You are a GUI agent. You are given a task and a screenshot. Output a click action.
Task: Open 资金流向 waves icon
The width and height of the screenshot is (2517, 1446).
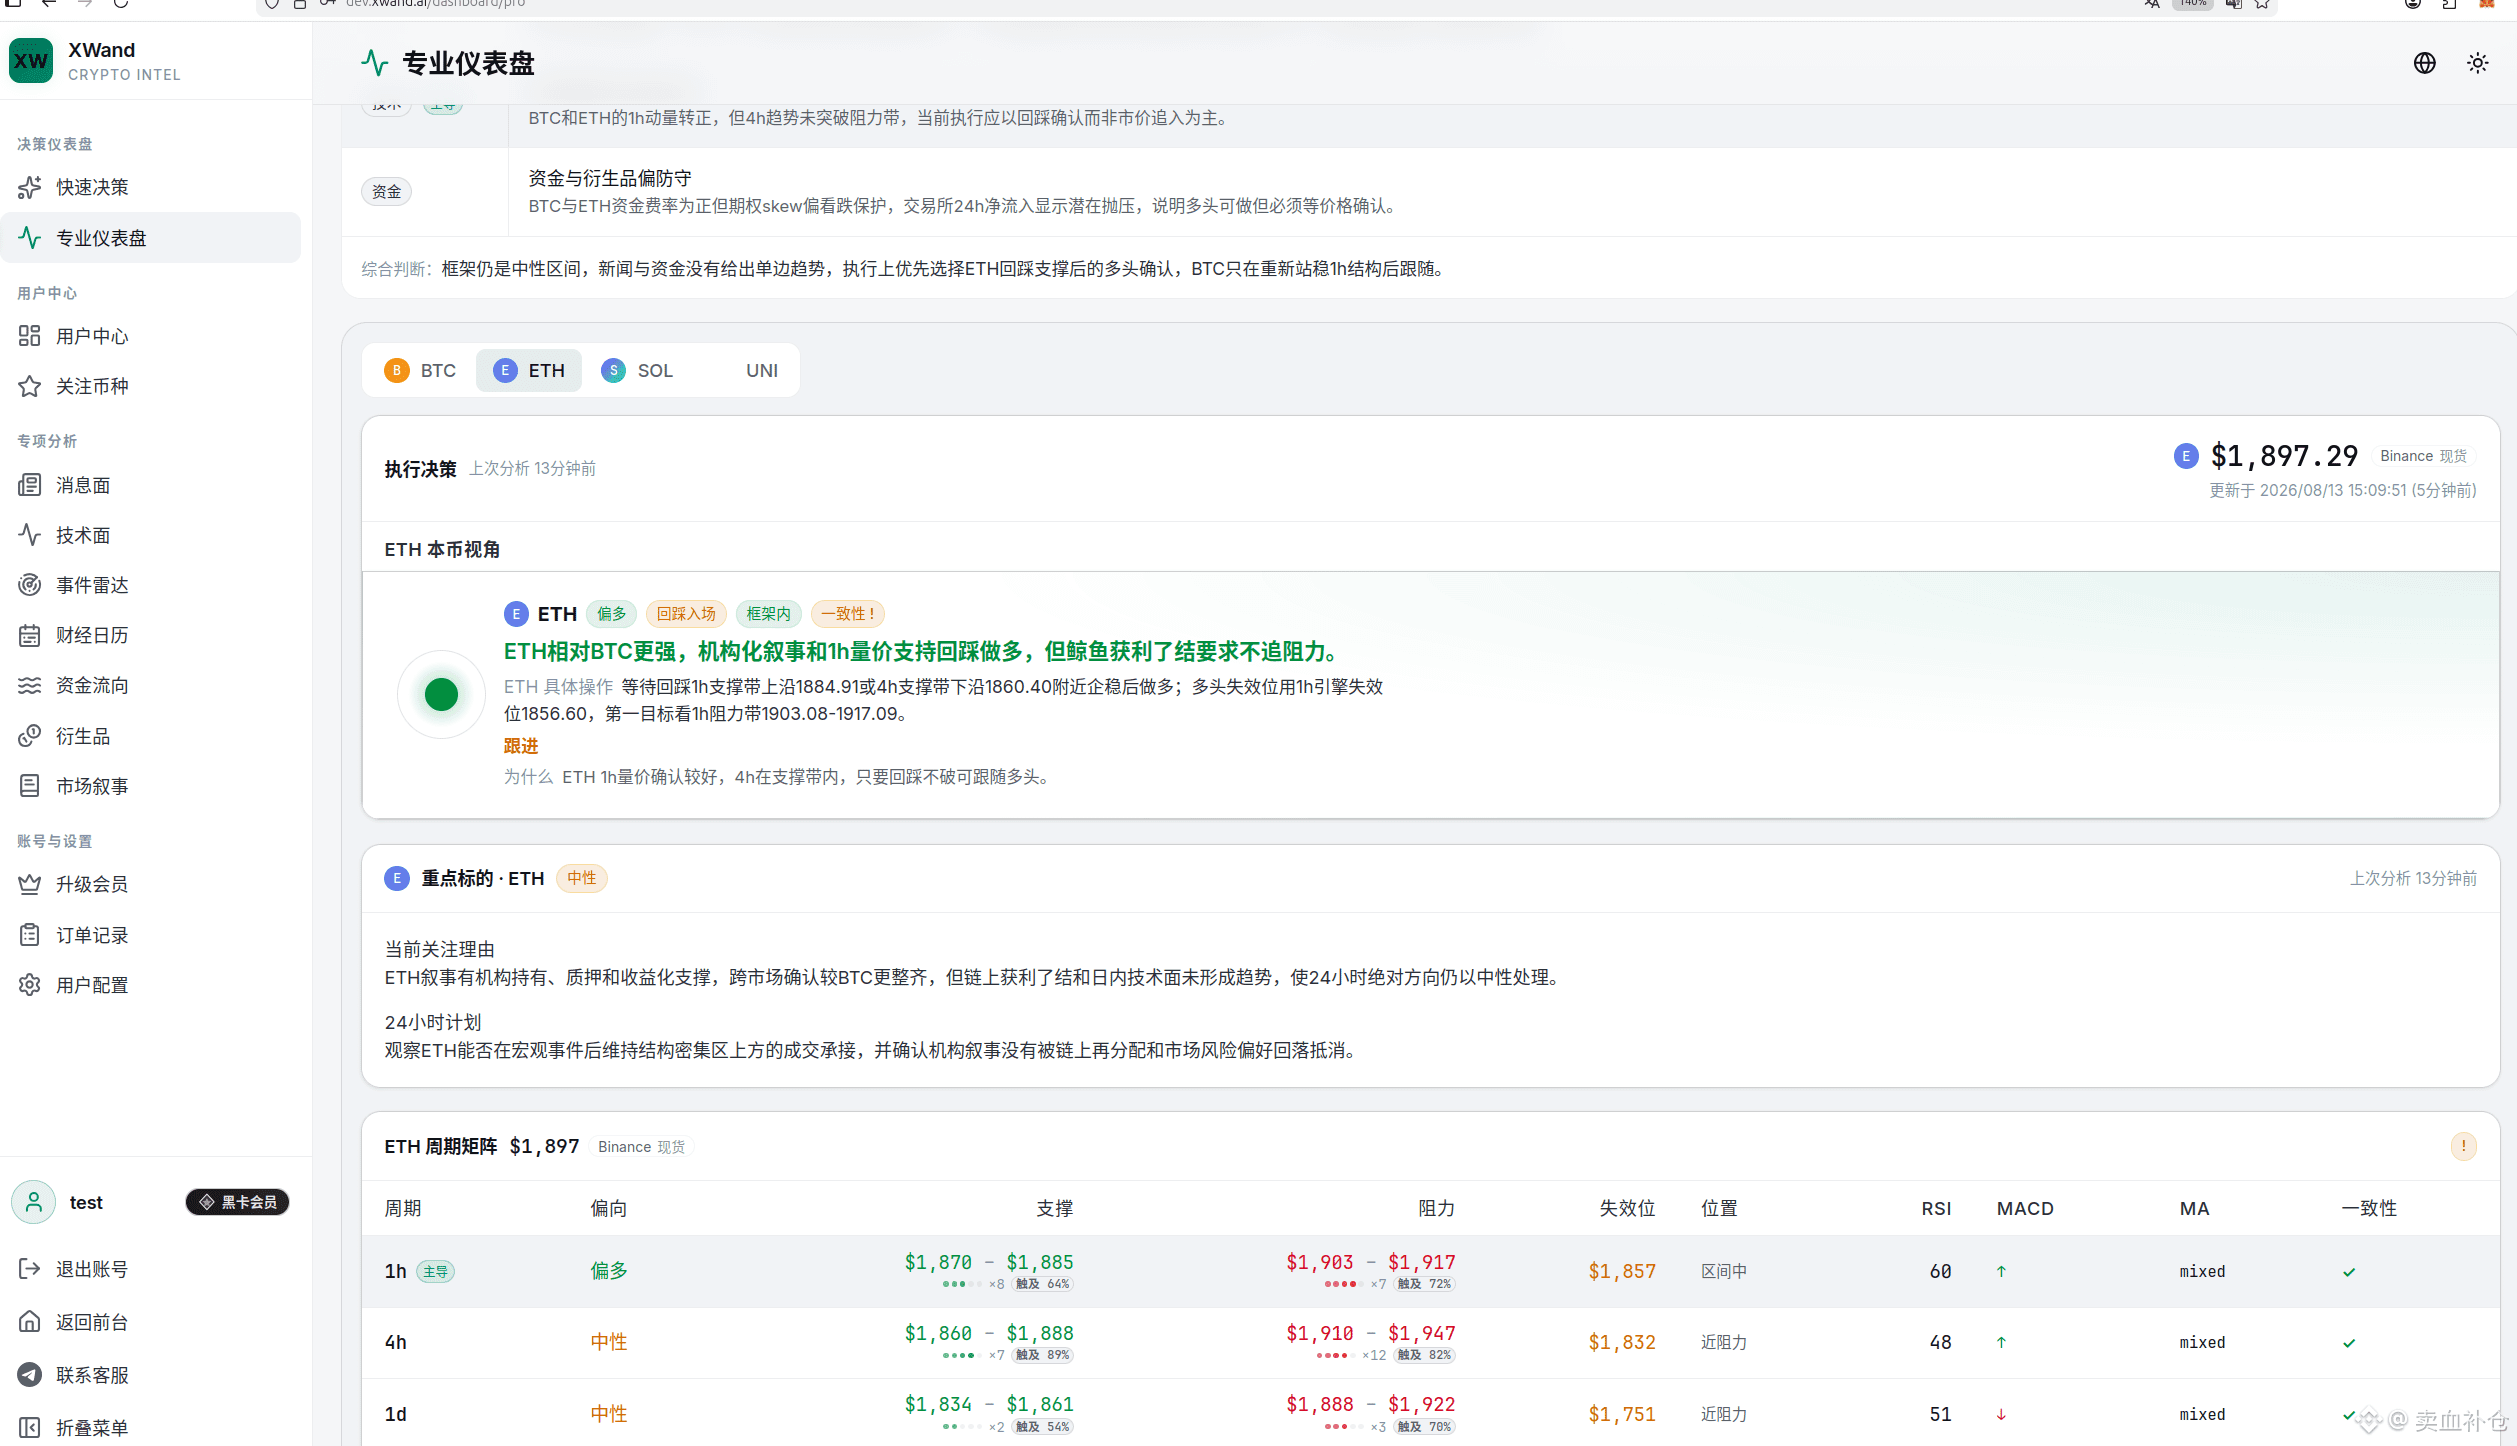tap(30, 685)
